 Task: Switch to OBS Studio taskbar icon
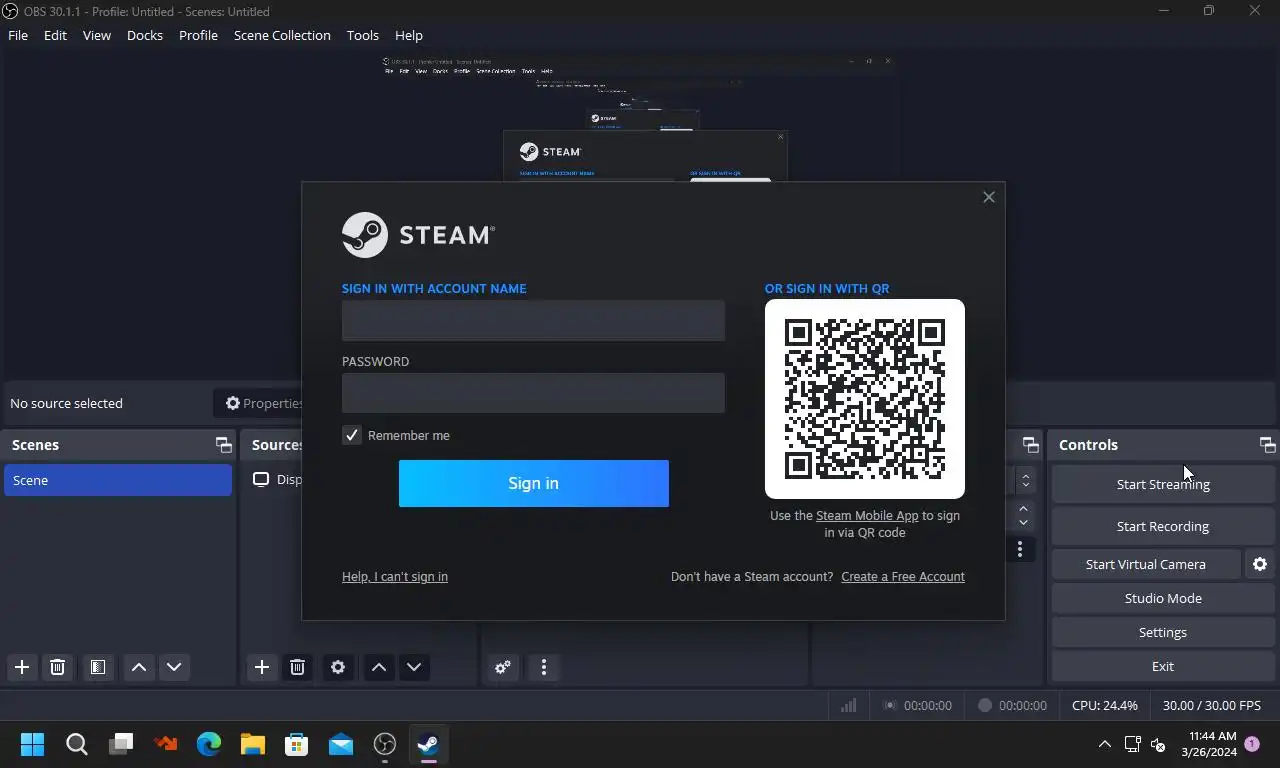385,744
